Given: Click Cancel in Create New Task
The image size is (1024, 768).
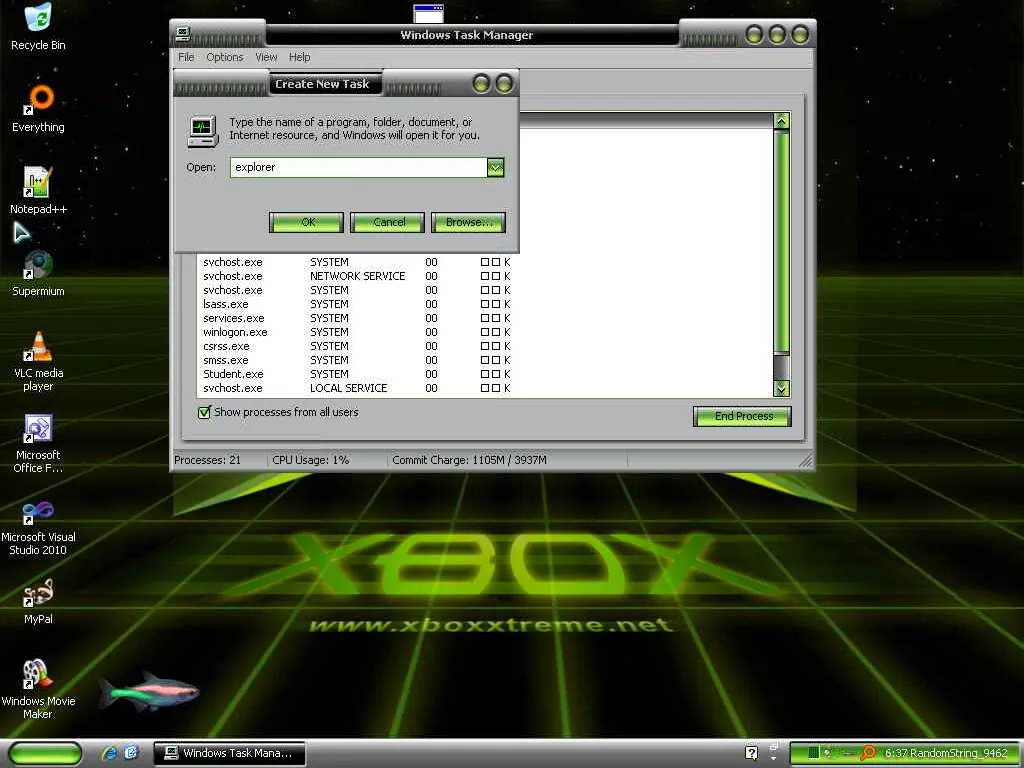Looking at the screenshot, I should pyautogui.click(x=387, y=222).
